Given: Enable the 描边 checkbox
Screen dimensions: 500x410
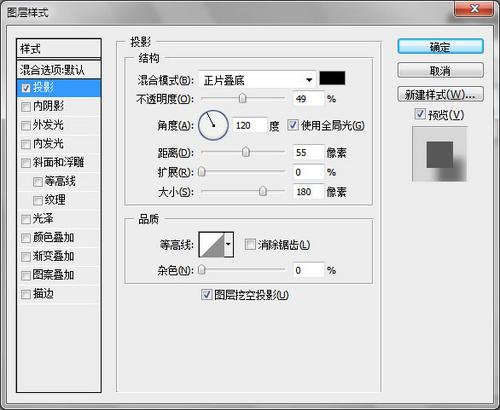Looking at the screenshot, I should coord(25,294).
